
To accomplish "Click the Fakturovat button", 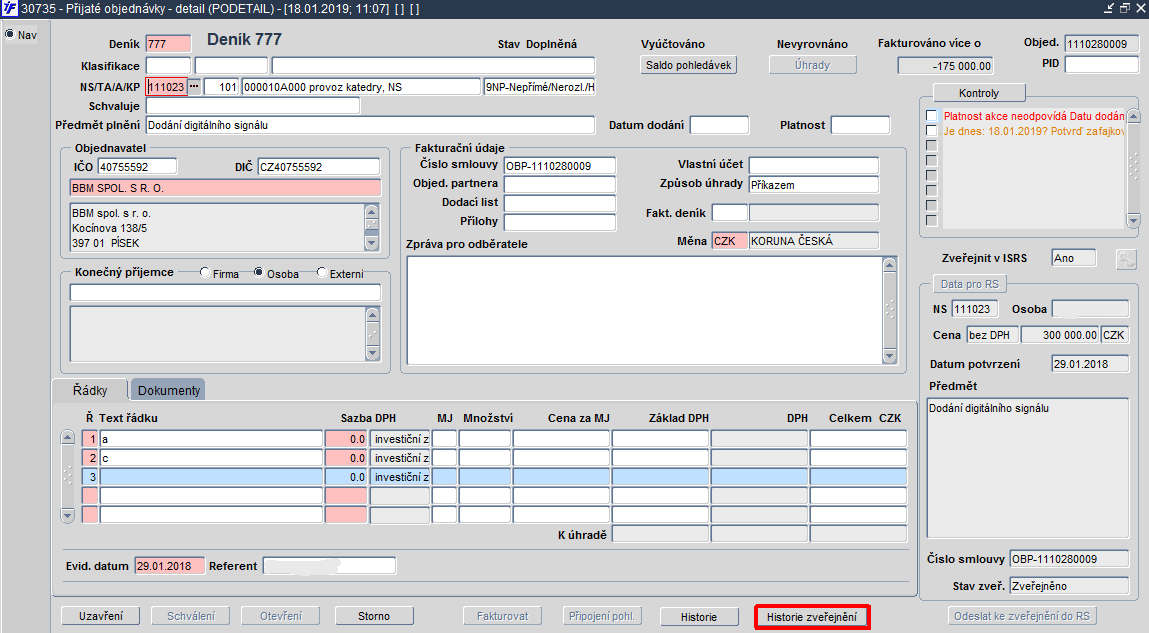I will tap(502, 616).
